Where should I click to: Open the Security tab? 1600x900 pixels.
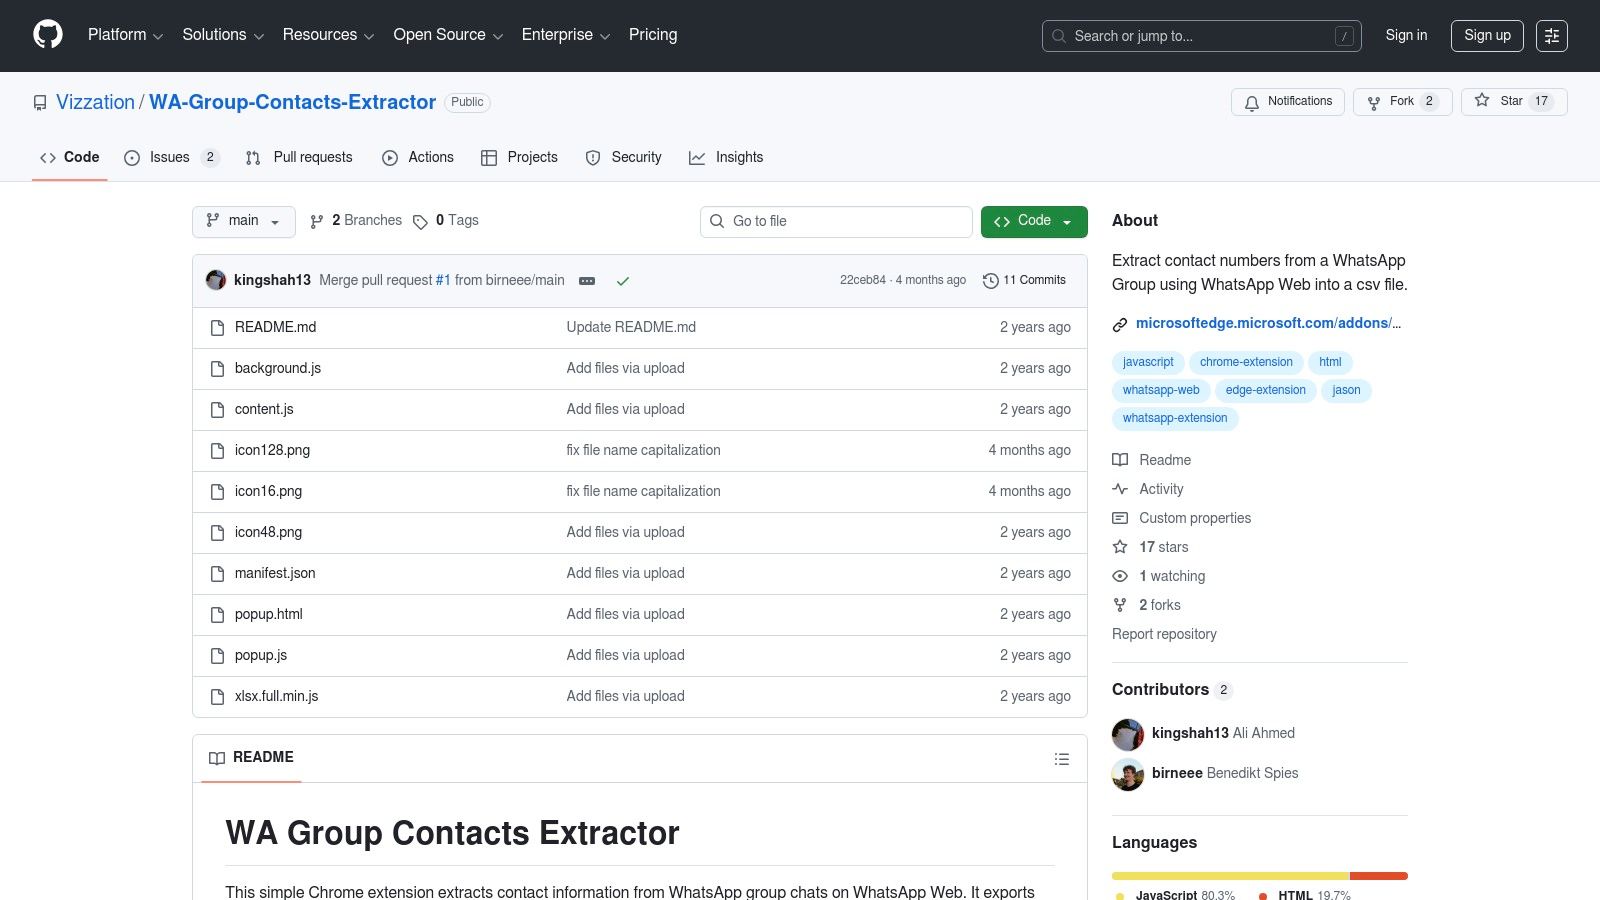tap(636, 157)
